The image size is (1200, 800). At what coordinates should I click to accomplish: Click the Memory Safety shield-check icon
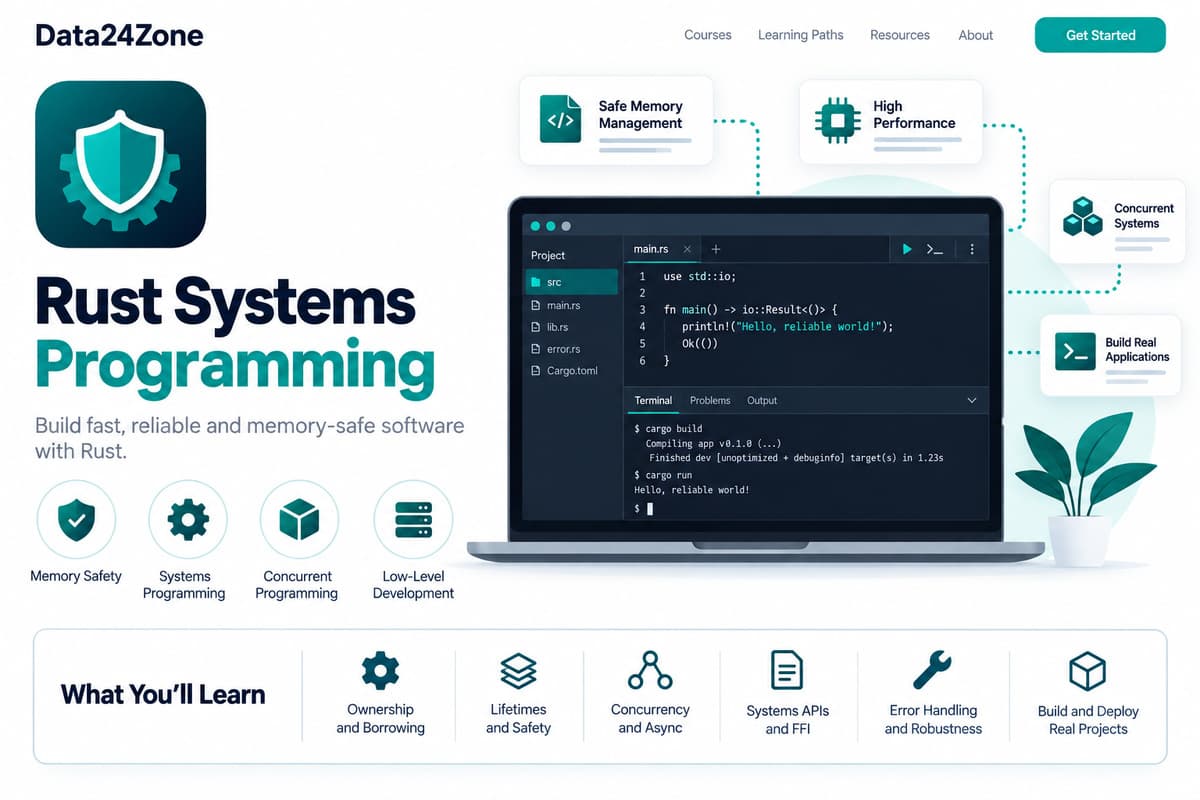coord(76,520)
